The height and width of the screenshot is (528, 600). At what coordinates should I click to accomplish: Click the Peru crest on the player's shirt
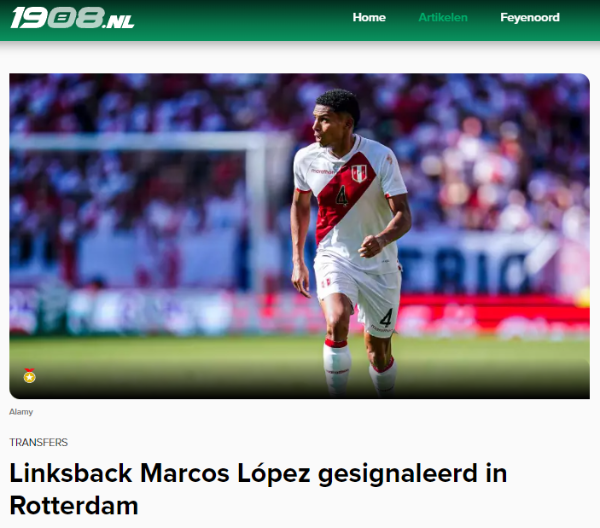pos(359,173)
